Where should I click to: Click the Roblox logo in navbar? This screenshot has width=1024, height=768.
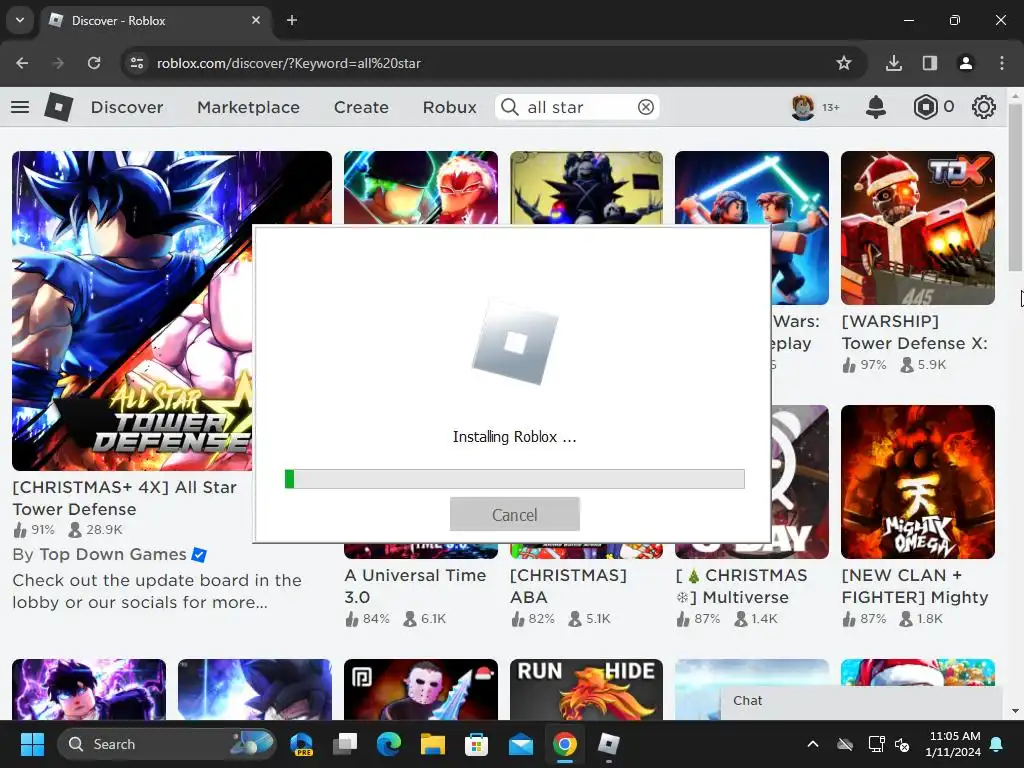coord(58,107)
